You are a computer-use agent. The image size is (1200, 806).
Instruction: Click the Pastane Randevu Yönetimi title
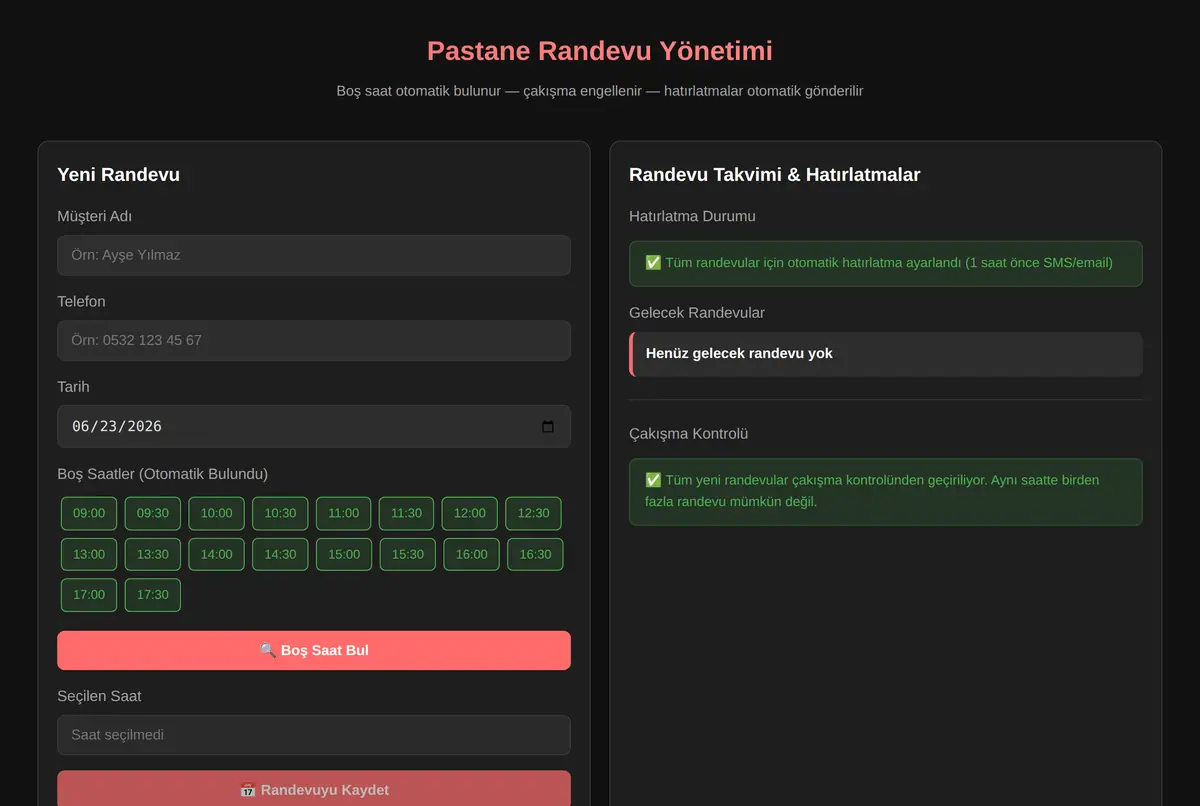pos(600,51)
